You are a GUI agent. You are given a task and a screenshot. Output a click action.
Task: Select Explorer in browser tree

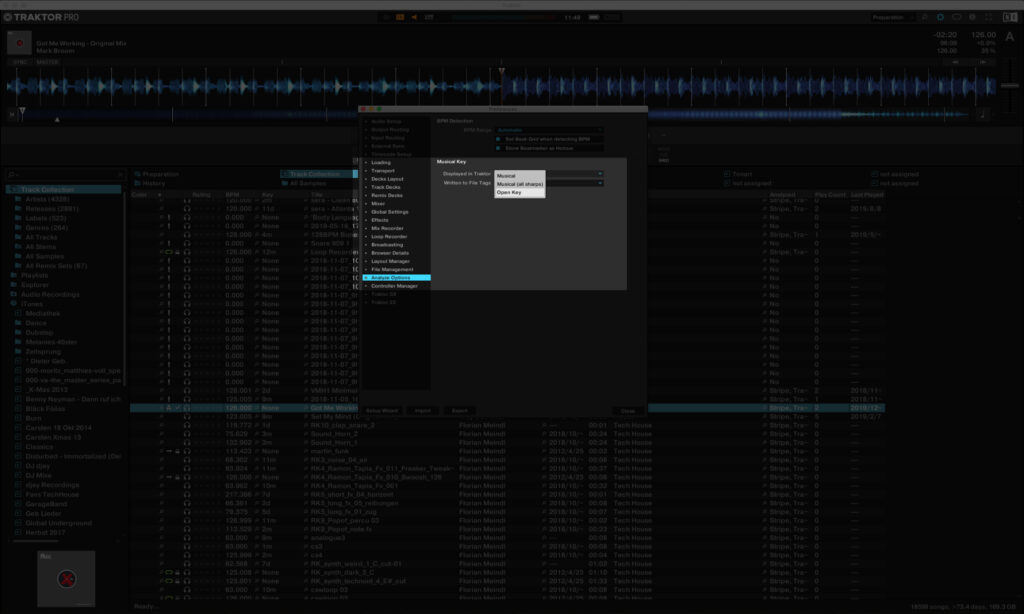point(35,285)
